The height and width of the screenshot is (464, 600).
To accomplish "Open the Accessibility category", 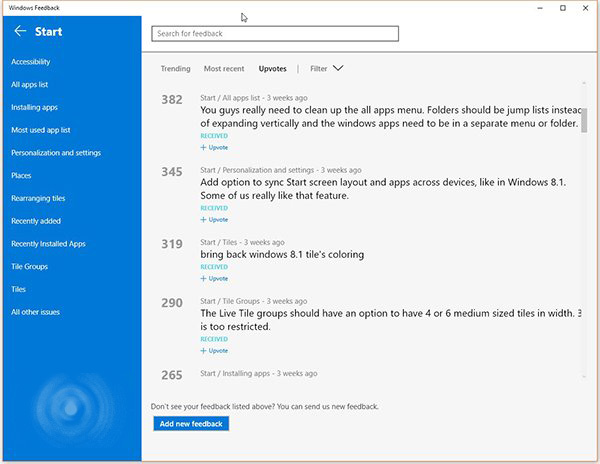I will pyautogui.click(x=30, y=62).
